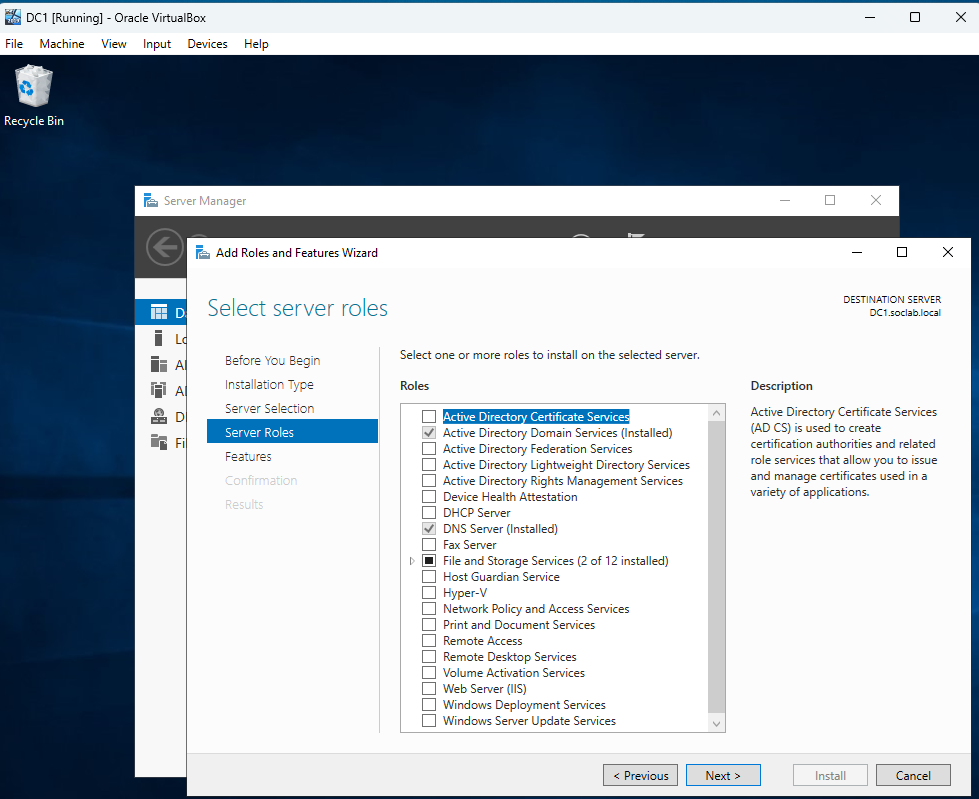This screenshot has width=979, height=799.
Task: Click the roles list scrollbar thumb
Action: tap(716, 566)
